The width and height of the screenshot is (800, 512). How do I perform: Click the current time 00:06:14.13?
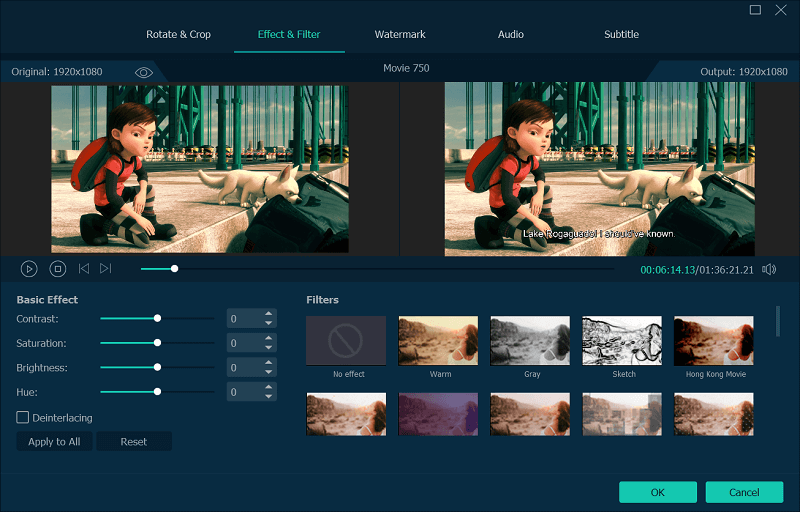667,270
